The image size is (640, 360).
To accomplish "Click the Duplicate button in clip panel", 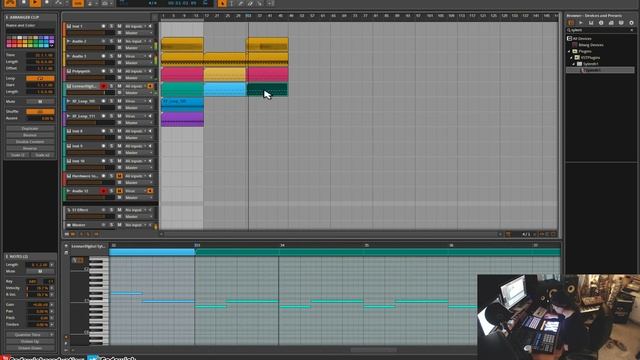I will click(30, 129).
